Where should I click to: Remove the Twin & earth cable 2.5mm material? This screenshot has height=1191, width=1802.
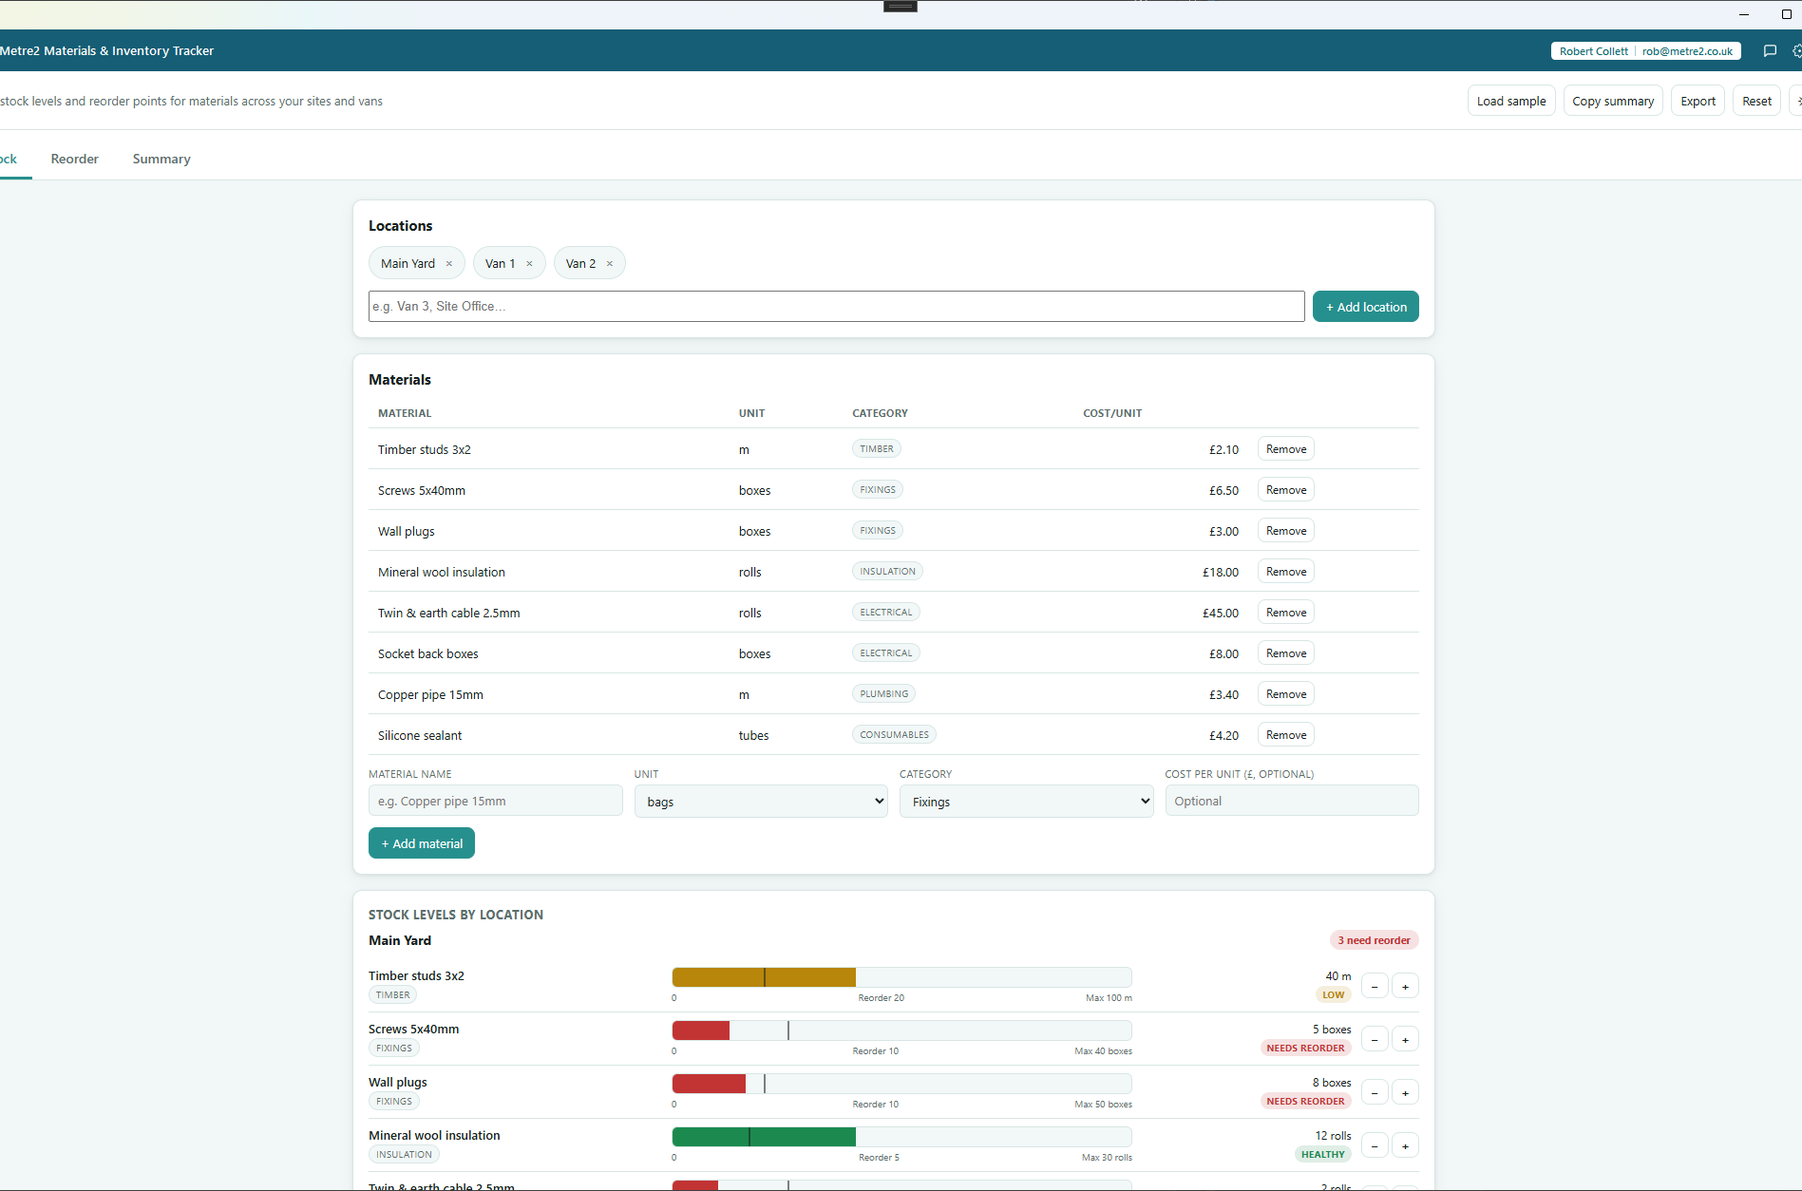(x=1286, y=612)
